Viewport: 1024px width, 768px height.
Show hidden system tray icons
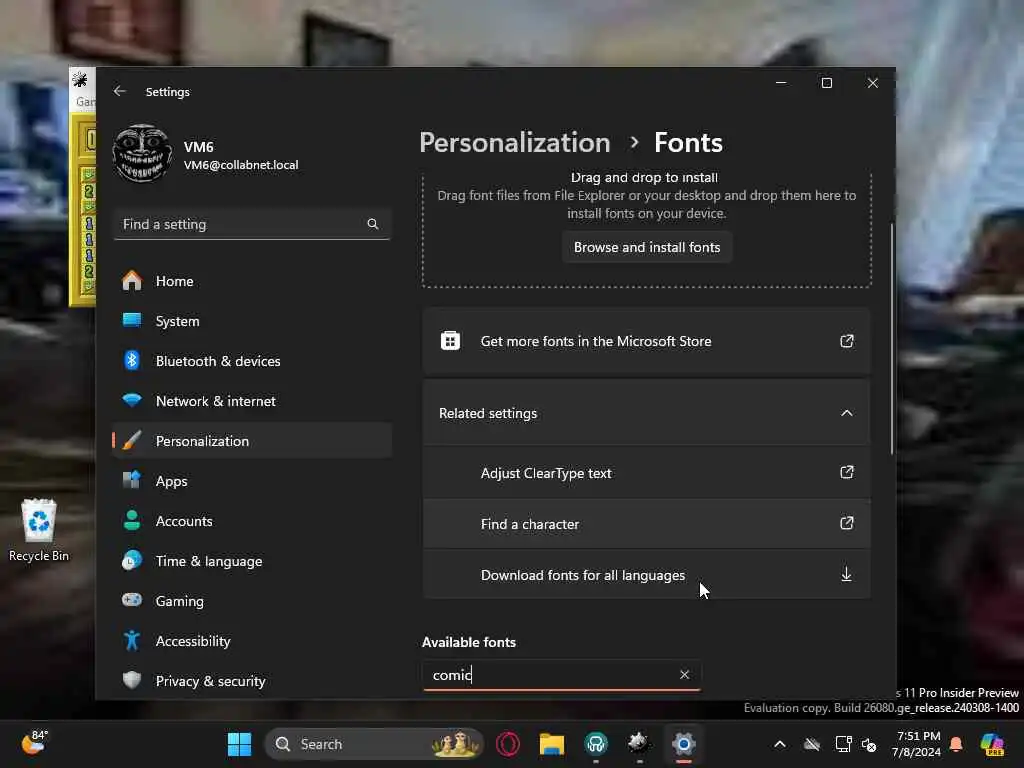click(780, 744)
